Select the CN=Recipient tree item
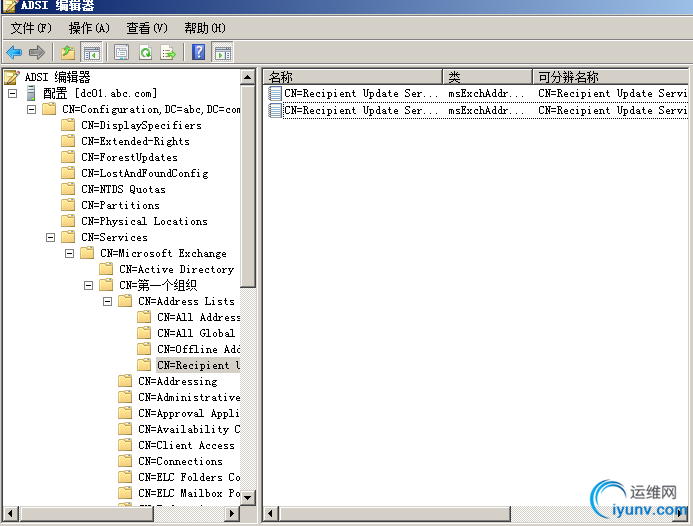Viewport: 693px width, 526px height. pos(198,365)
